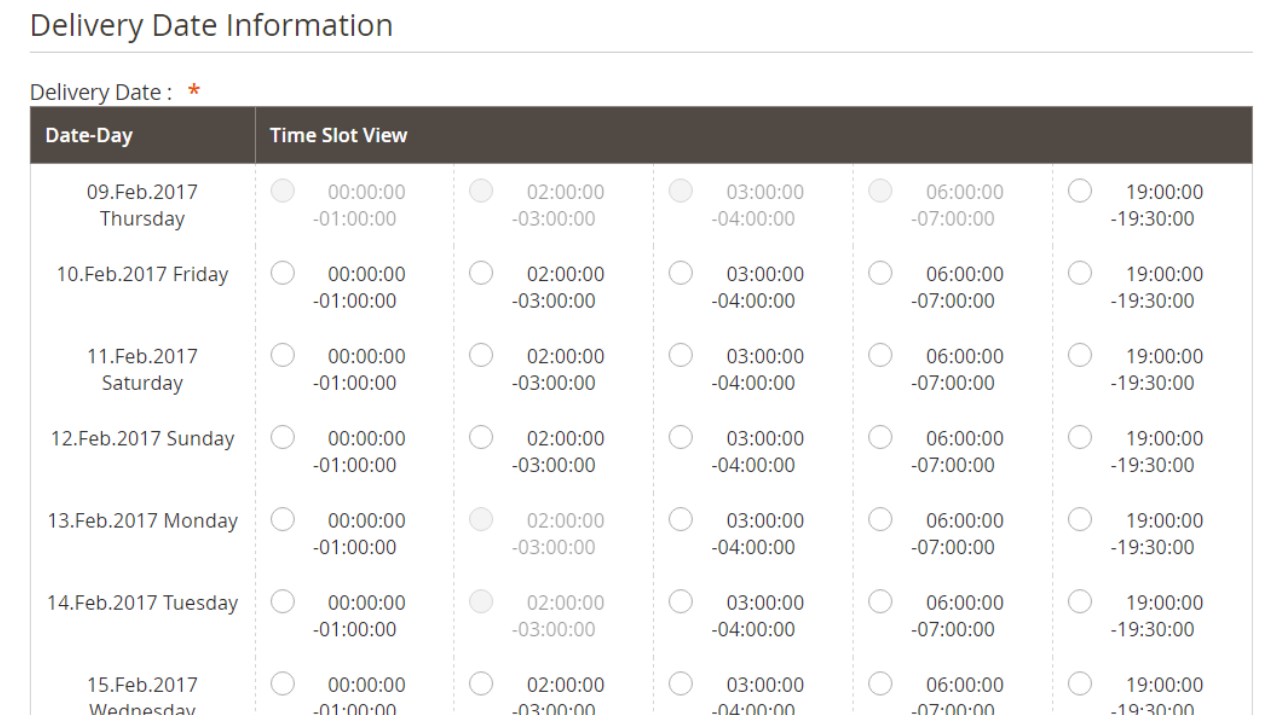Choose Friday 10.Feb 00:00:00-01:00:00 slot
This screenshot has height=728, width=1288.
pyautogui.click(x=283, y=273)
